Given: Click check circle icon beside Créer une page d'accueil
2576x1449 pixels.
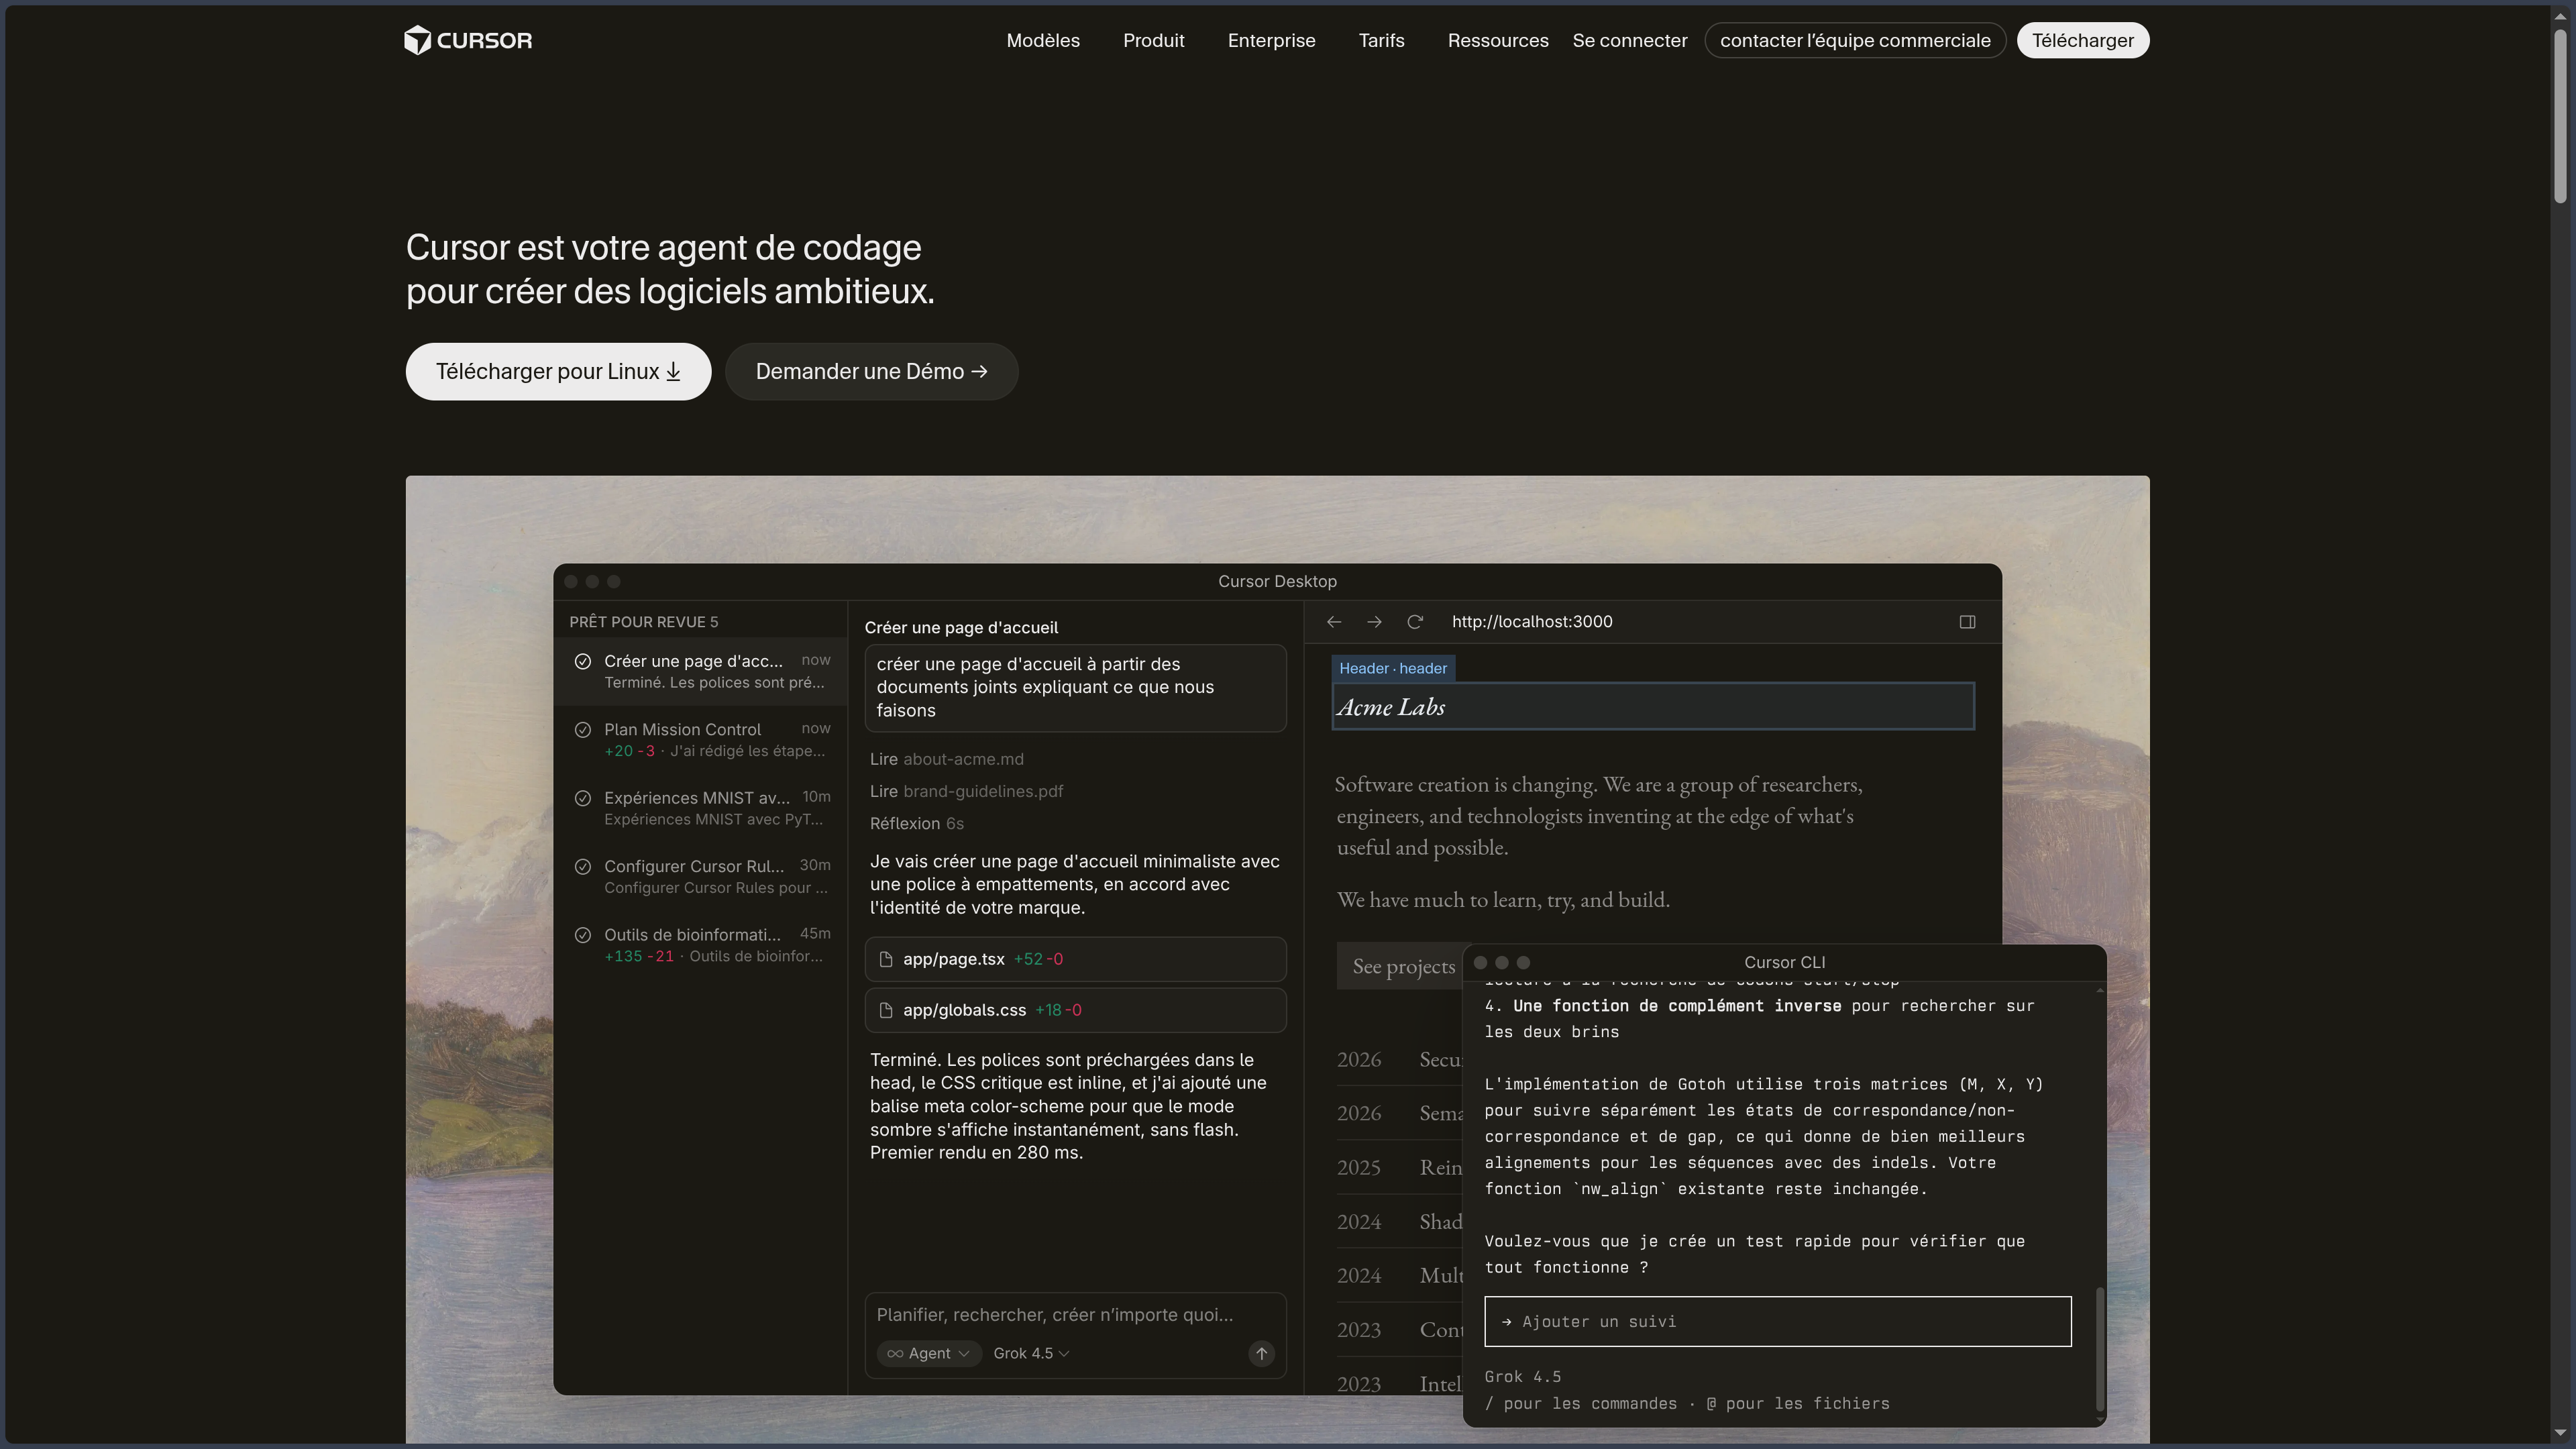Looking at the screenshot, I should pyautogui.click(x=583, y=661).
